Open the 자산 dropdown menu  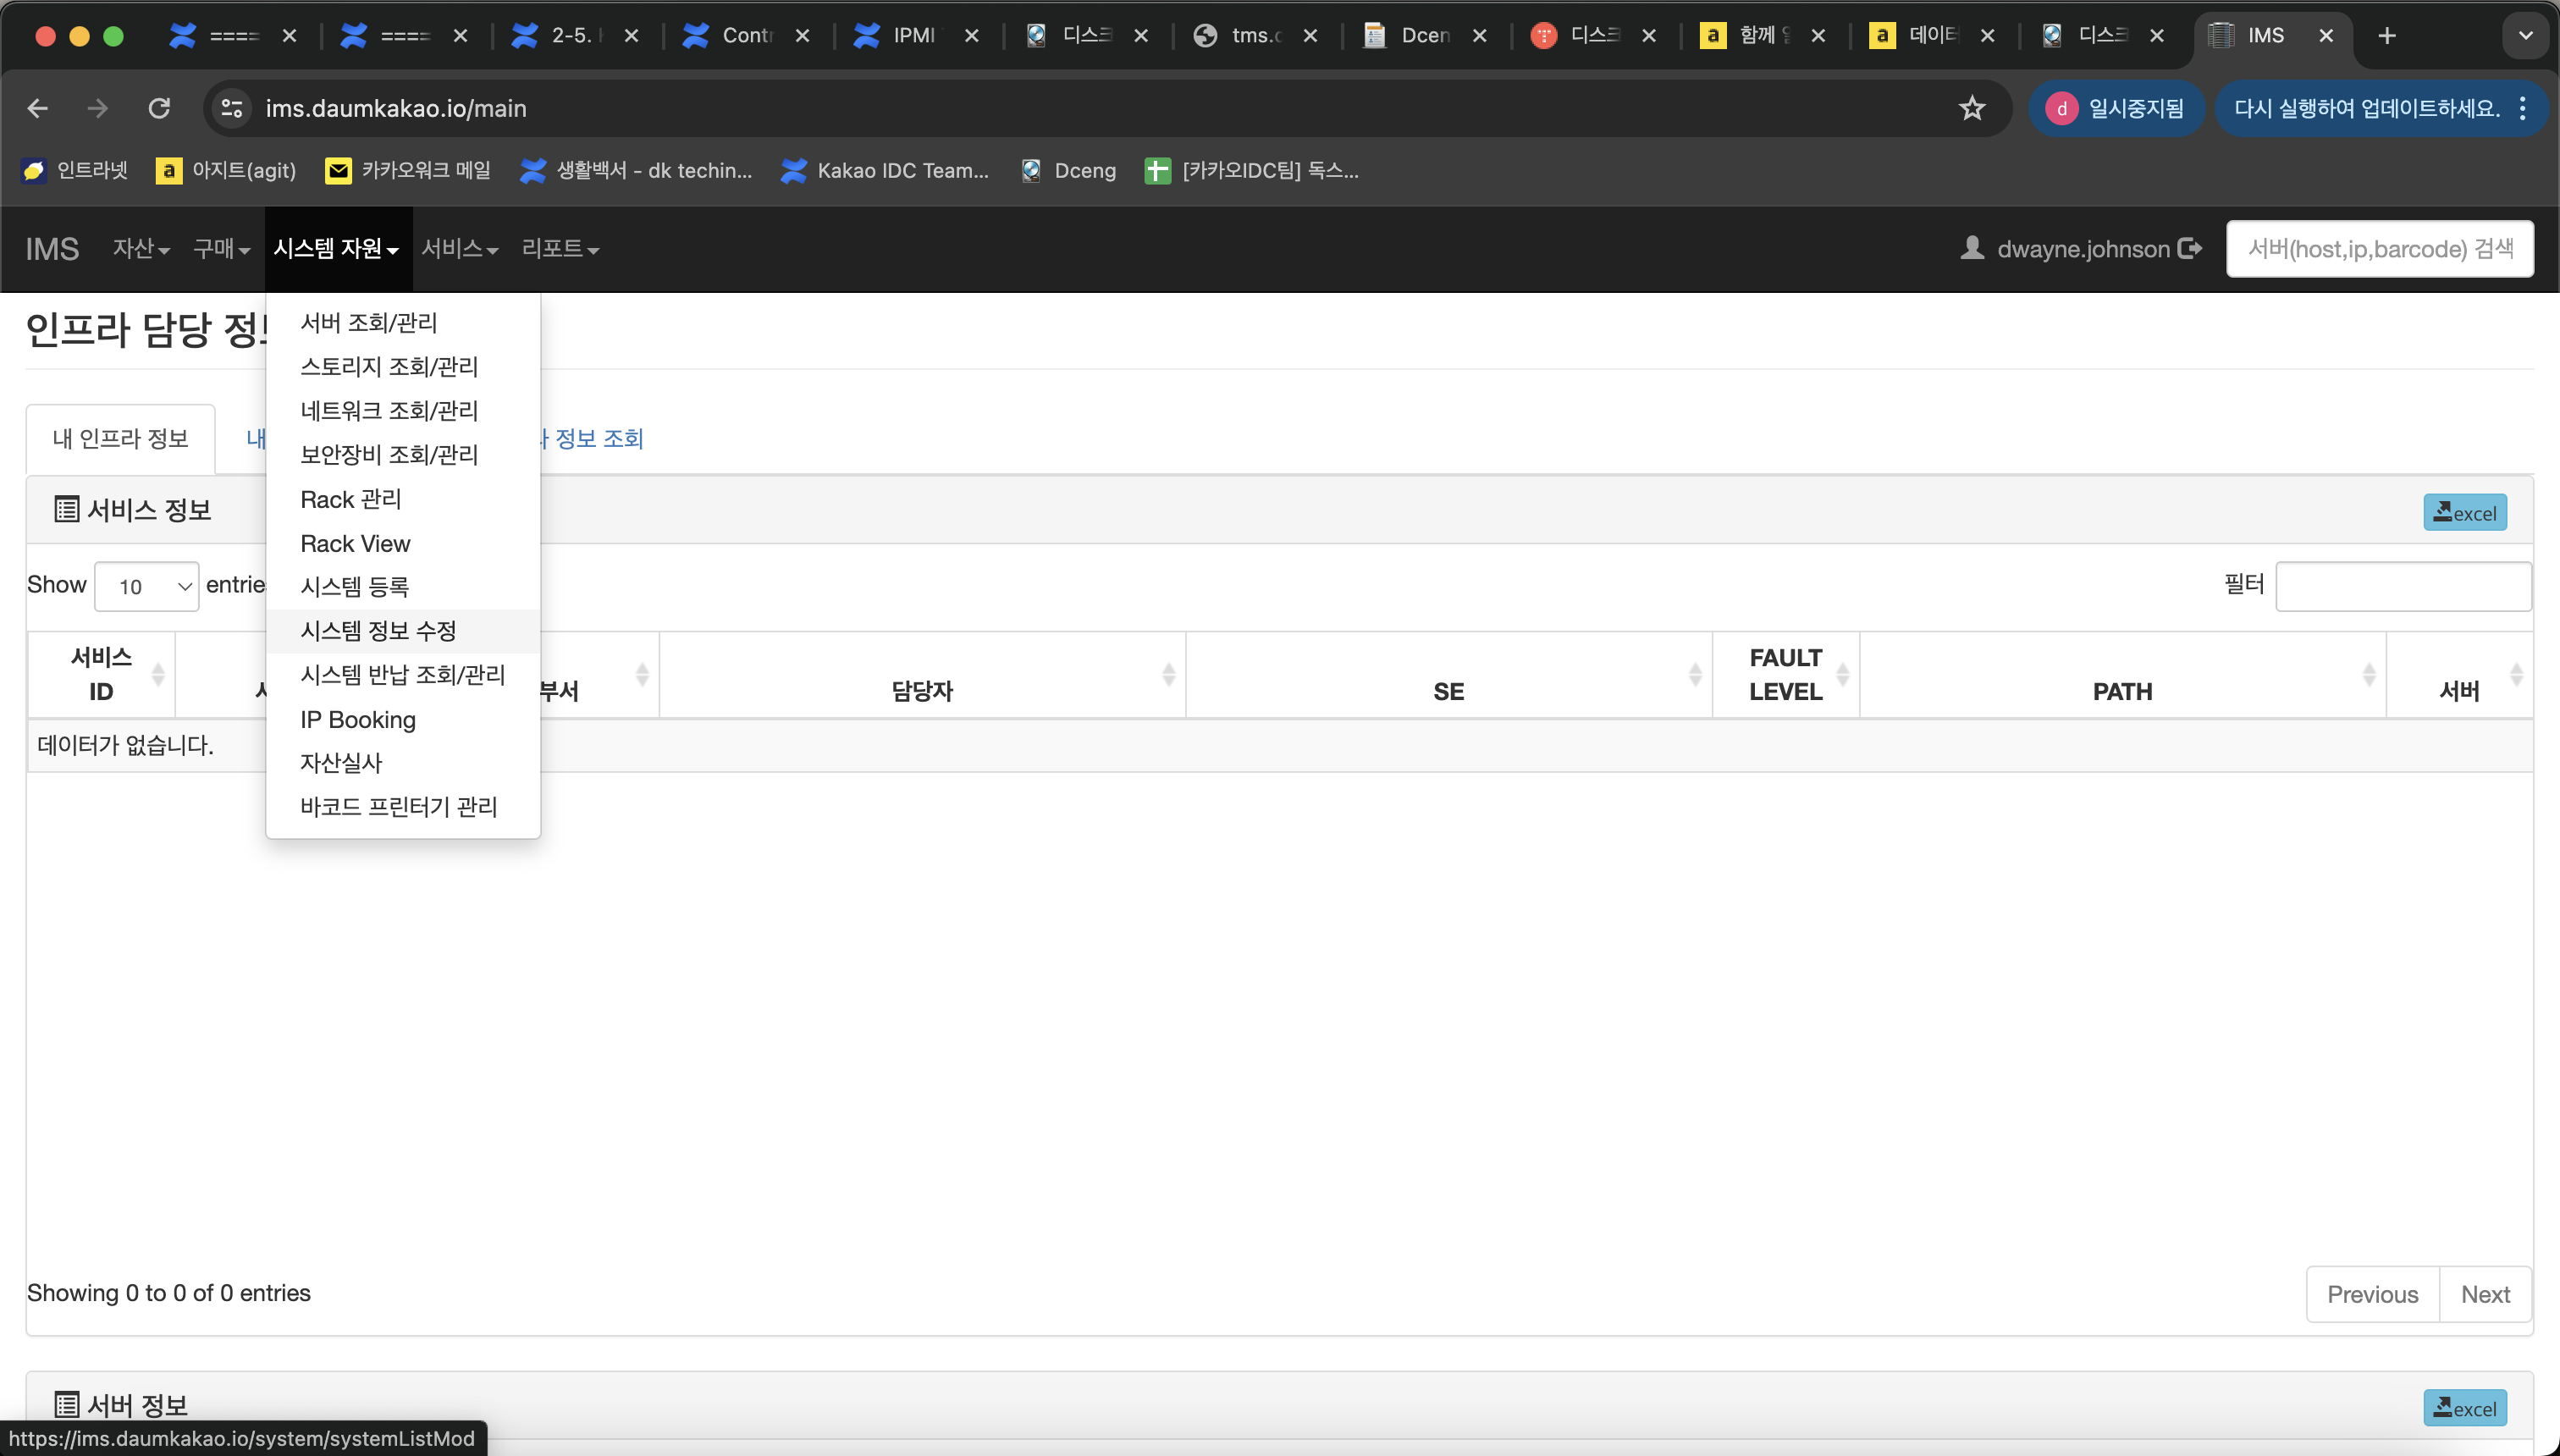[141, 249]
